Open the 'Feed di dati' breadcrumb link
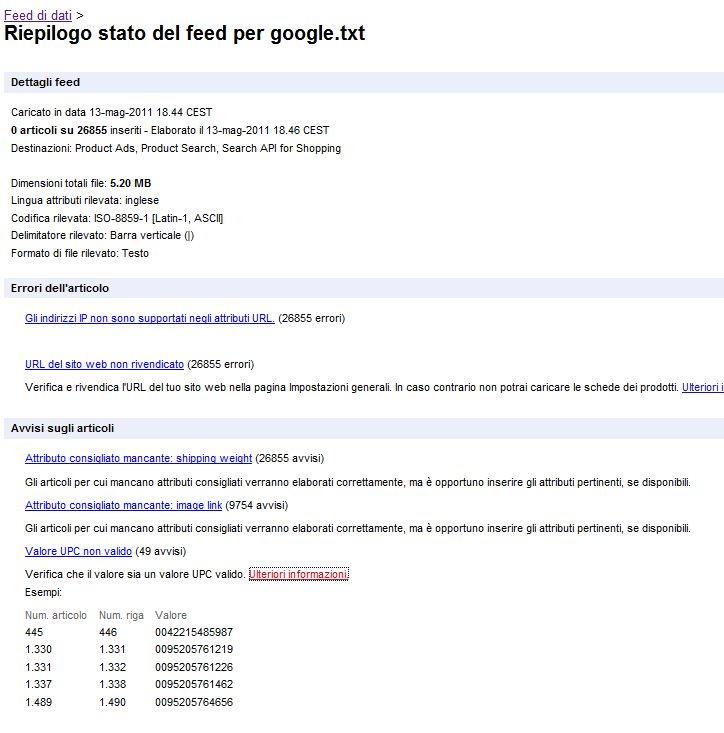 [x=38, y=15]
